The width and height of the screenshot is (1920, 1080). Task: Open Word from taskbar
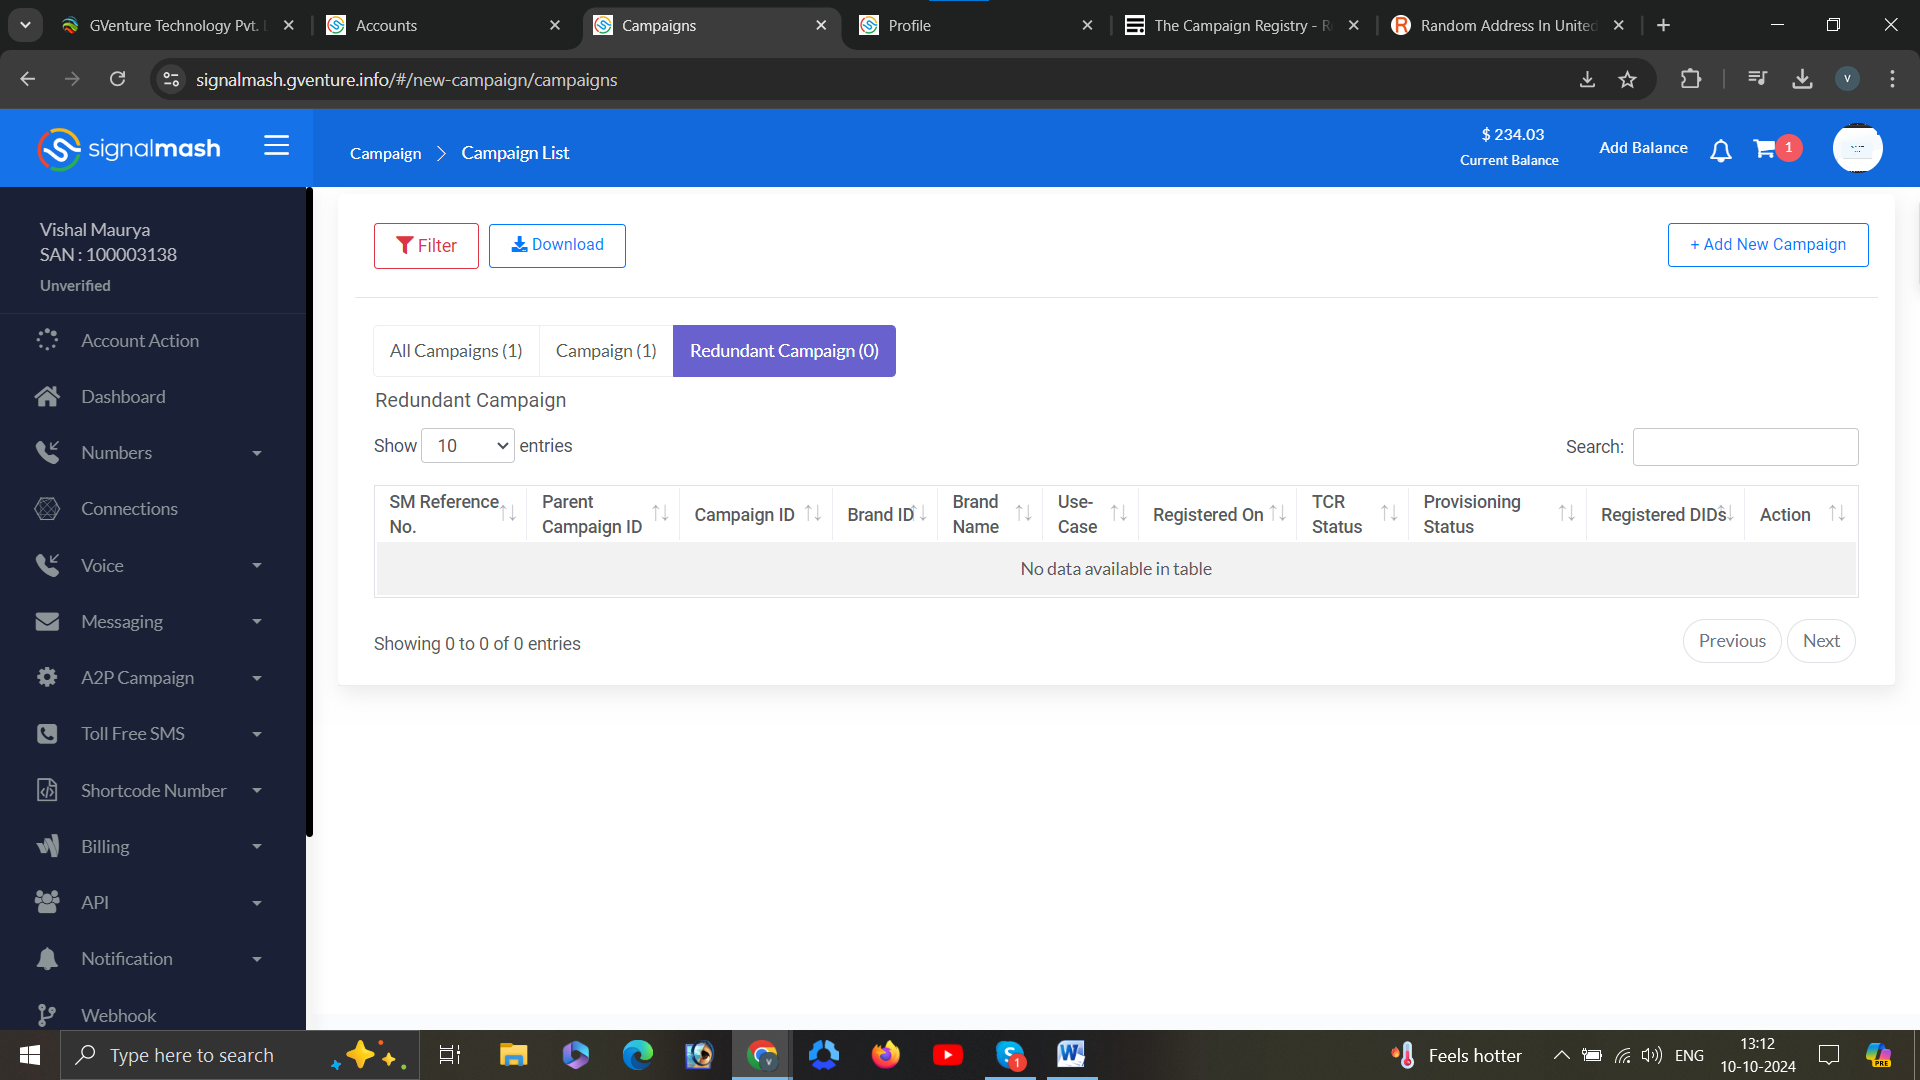(1071, 1054)
